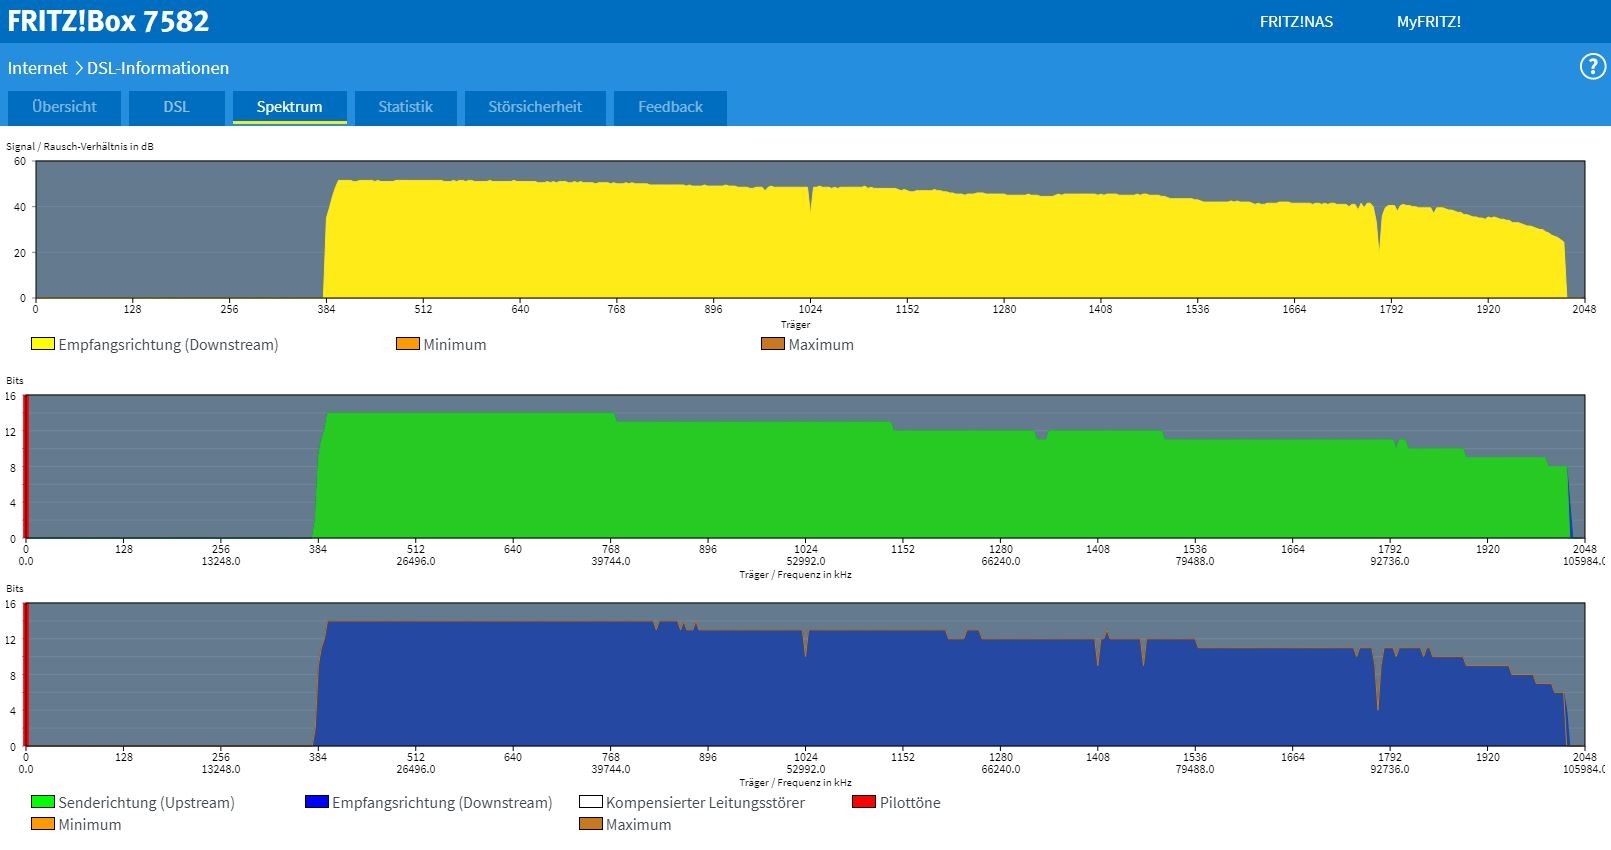This screenshot has height=850, width=1611.
Task: Click the red Pilottöne legend swatch
Action: pos(864,802)
